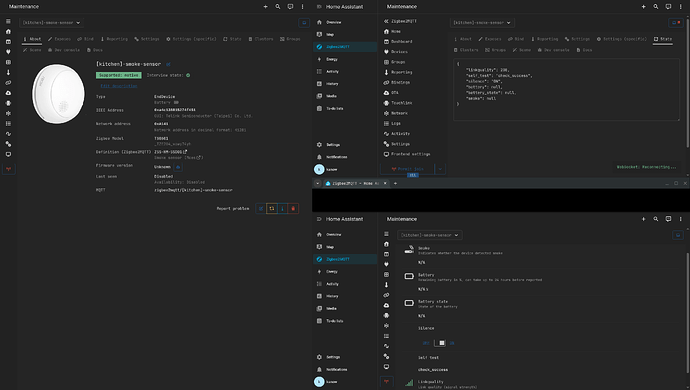The image size is (690, 390).
Task: Switch to Clusters tab in State window
Action: click(x=466, y=50)
